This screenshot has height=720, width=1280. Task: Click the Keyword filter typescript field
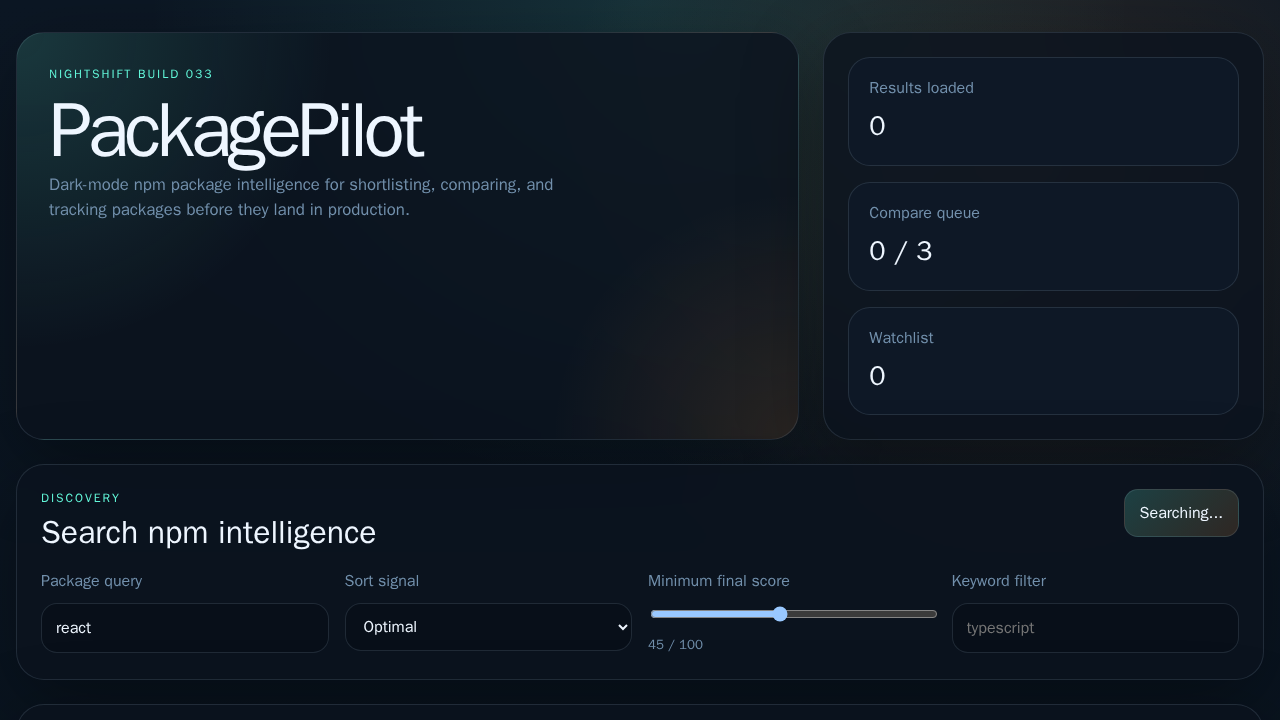click(x=1095, y=628)
